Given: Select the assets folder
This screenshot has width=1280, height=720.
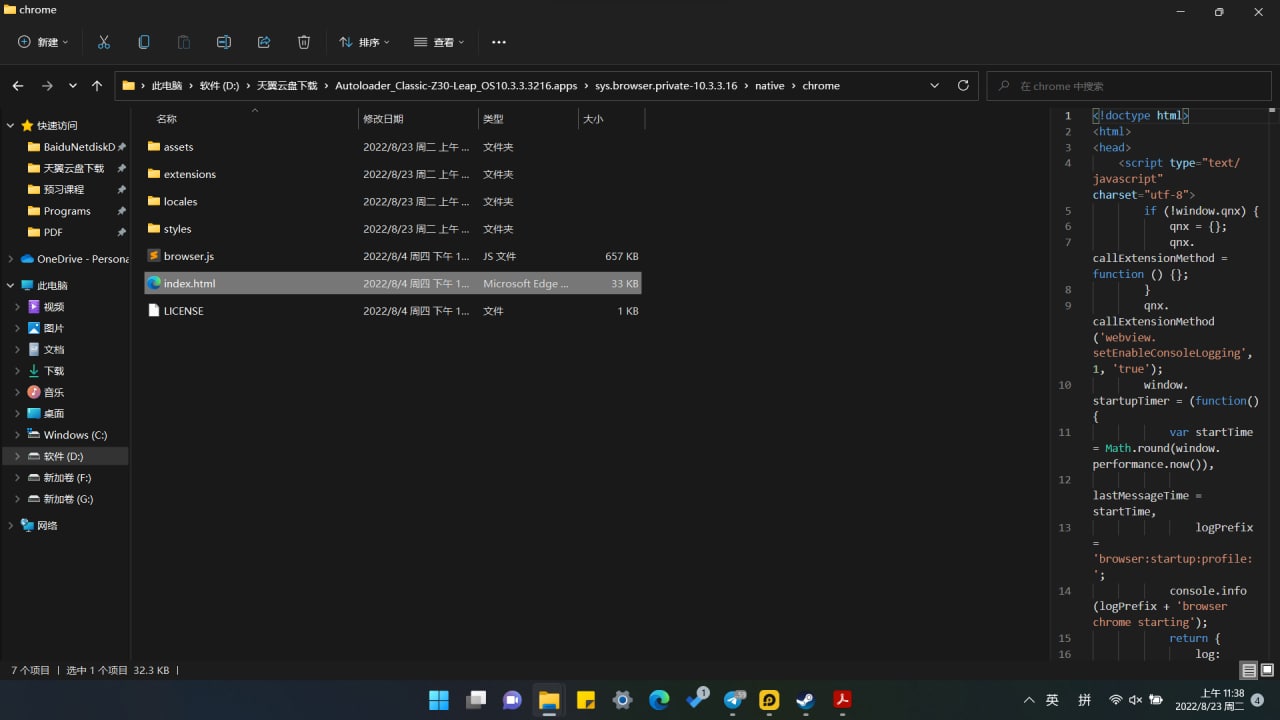Looking at the screenshot, I should (393, 147).
